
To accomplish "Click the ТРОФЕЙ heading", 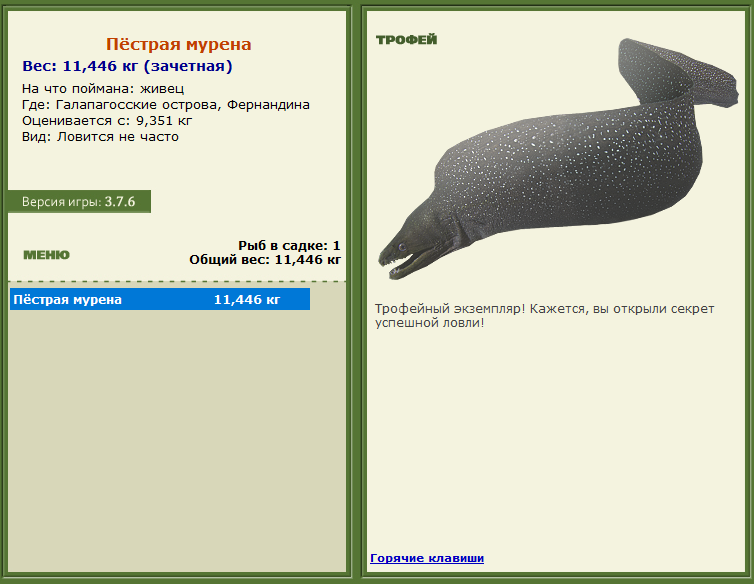I will pyautogui.click(x=406, y=39).
